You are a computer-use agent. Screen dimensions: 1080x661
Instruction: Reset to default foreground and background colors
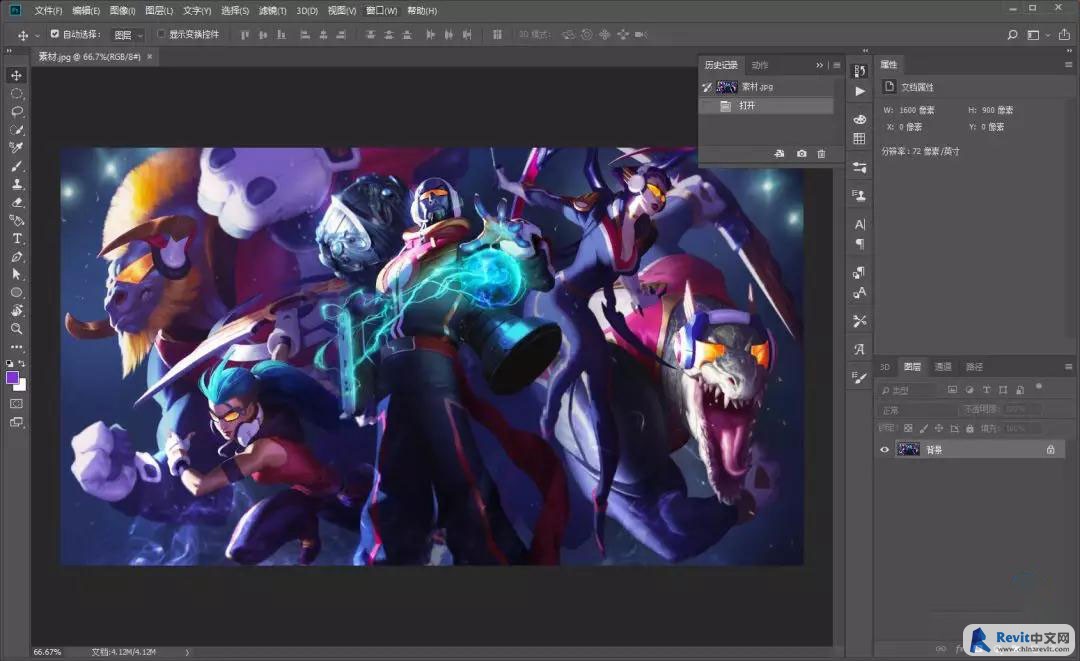pos(10,363)
